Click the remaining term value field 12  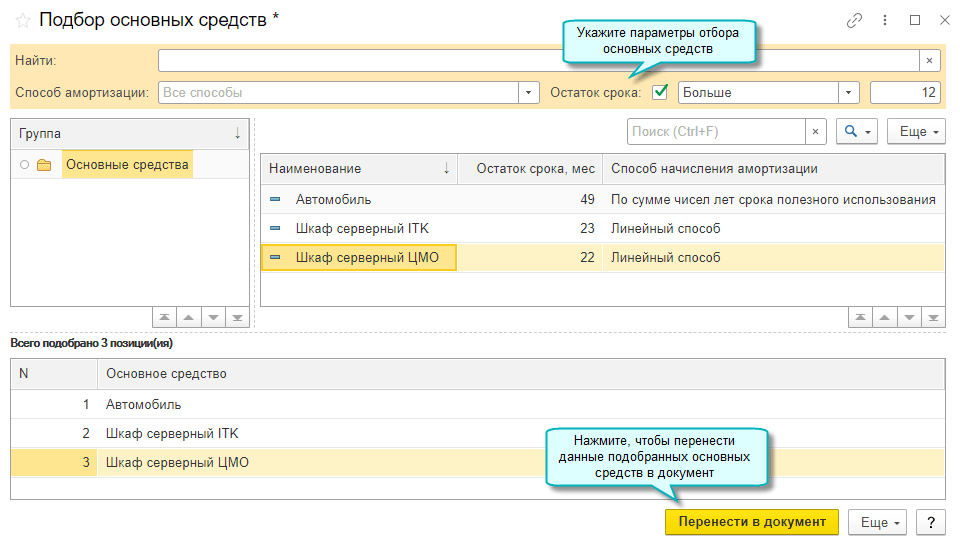point(904,93)
